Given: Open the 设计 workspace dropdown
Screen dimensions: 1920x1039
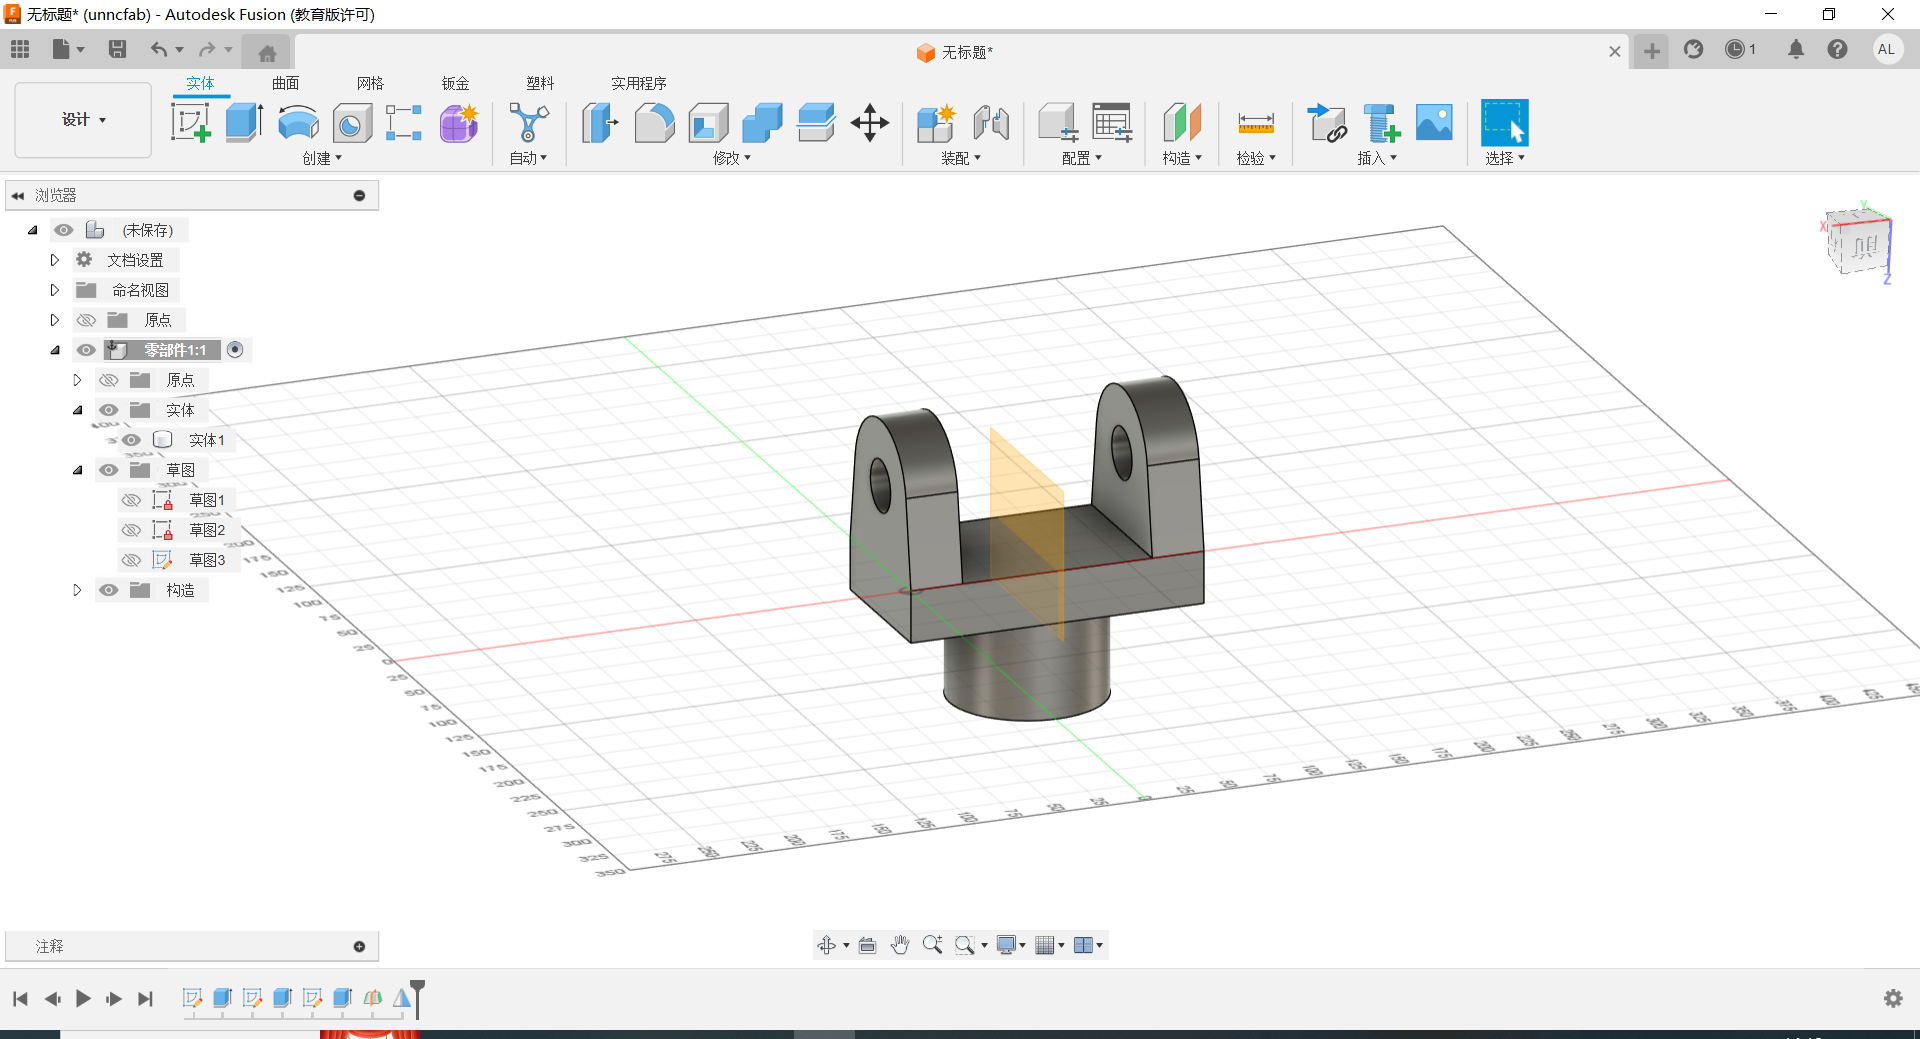Looking at the screenshot, I should pyautogui.click(x=83, y=120).
